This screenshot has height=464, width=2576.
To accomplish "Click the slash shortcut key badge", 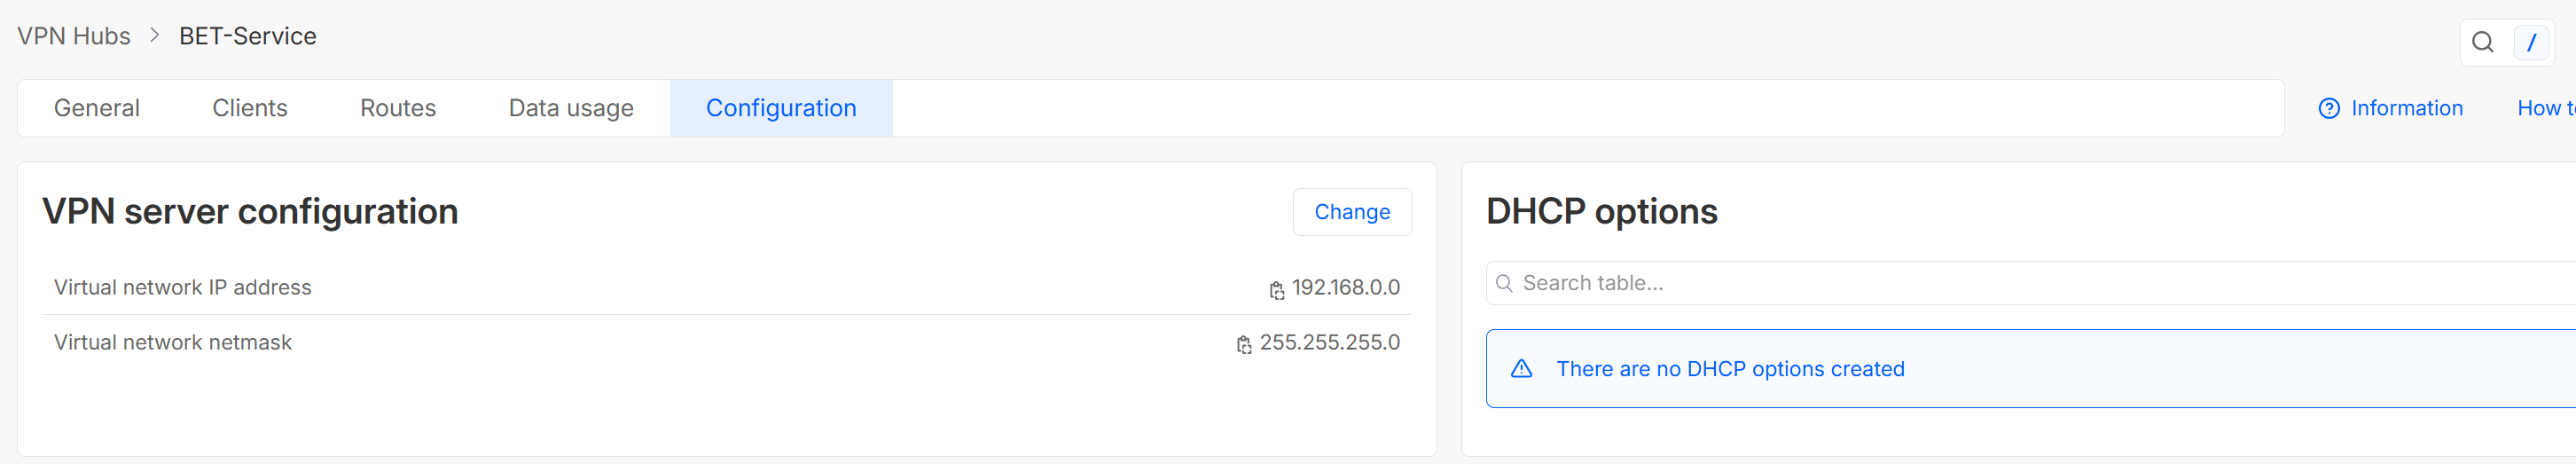I will click(x=2531, y=42).
